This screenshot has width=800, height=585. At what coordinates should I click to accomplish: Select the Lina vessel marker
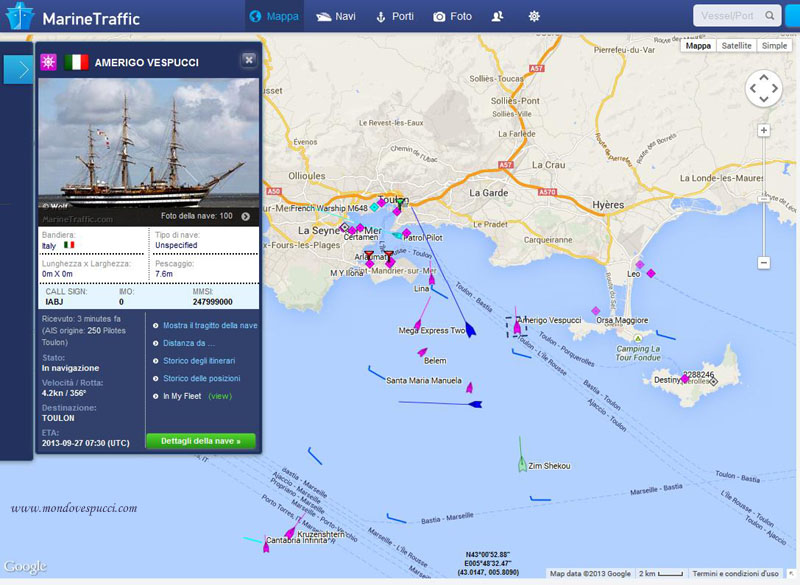[432, 278]
